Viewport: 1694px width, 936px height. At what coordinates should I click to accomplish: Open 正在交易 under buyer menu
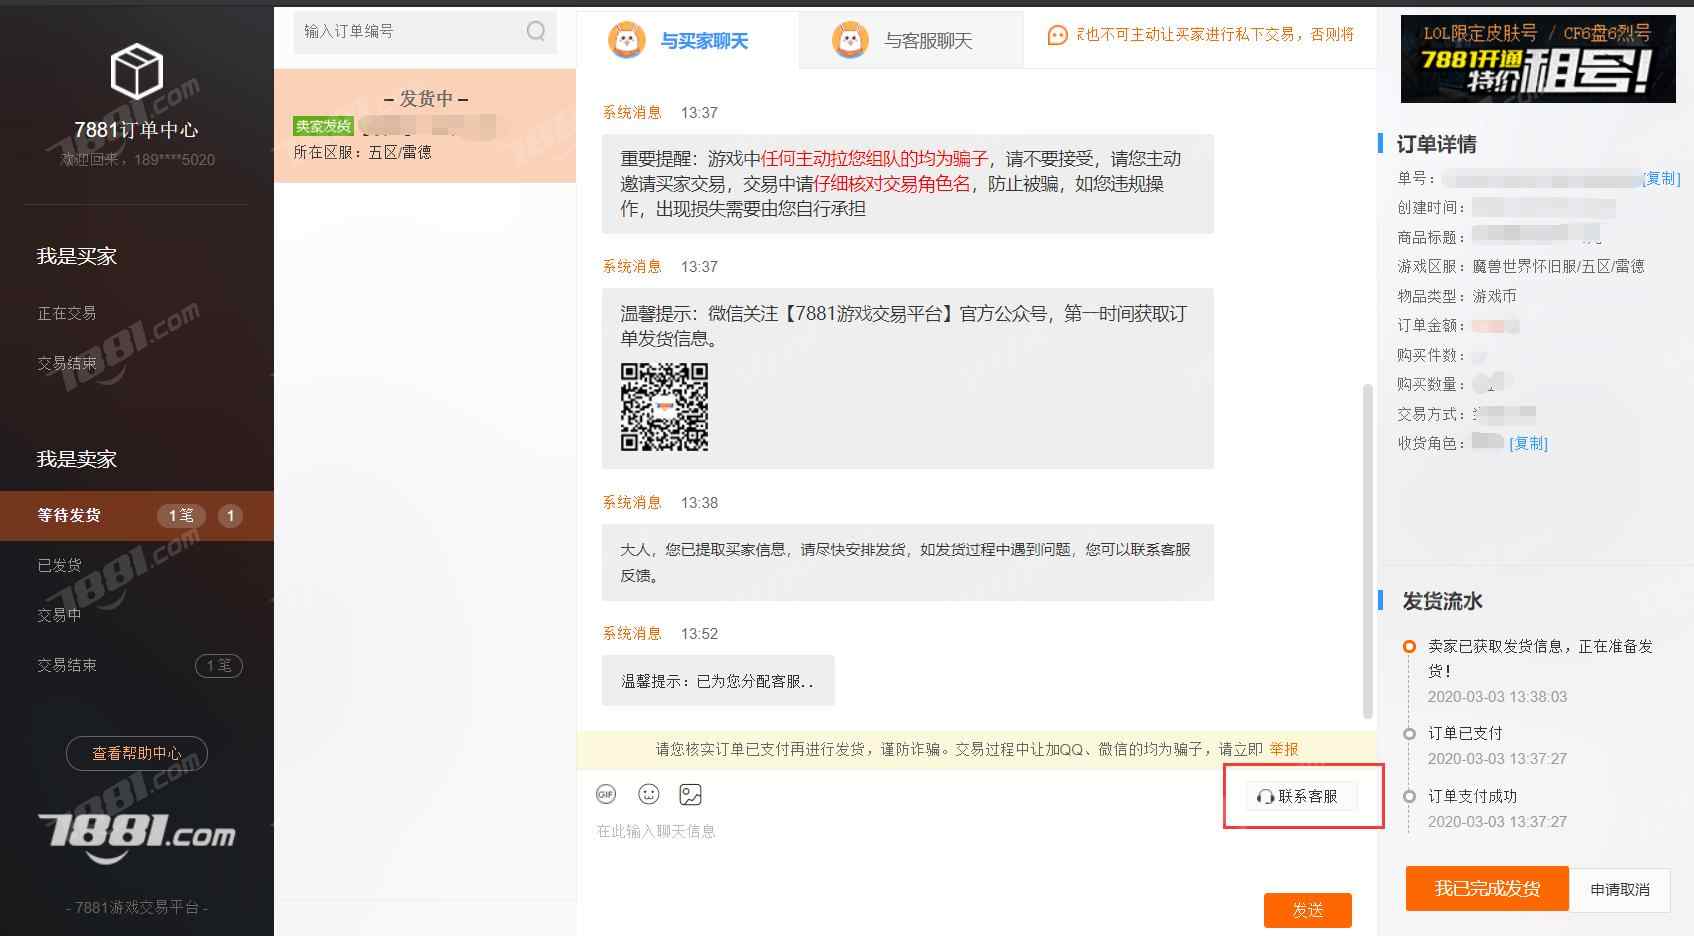[x=67, y=313]
